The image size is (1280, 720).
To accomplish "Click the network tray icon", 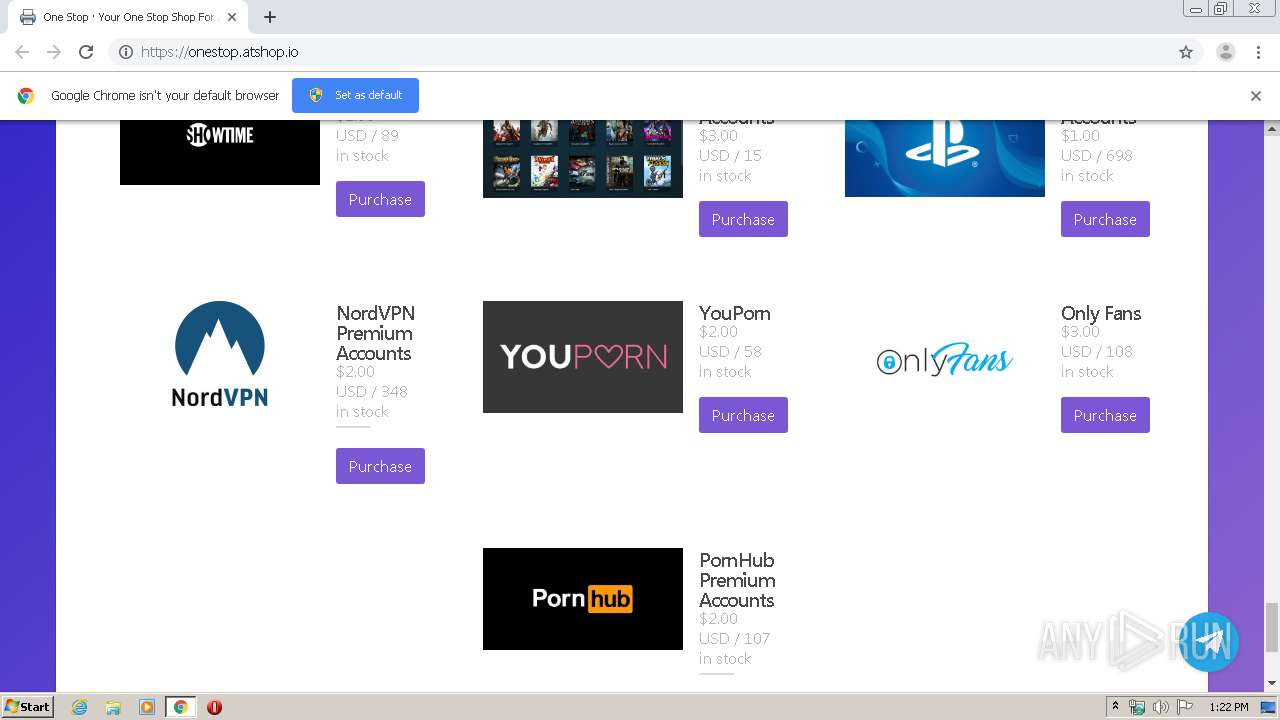I will tap(1137, 707).
